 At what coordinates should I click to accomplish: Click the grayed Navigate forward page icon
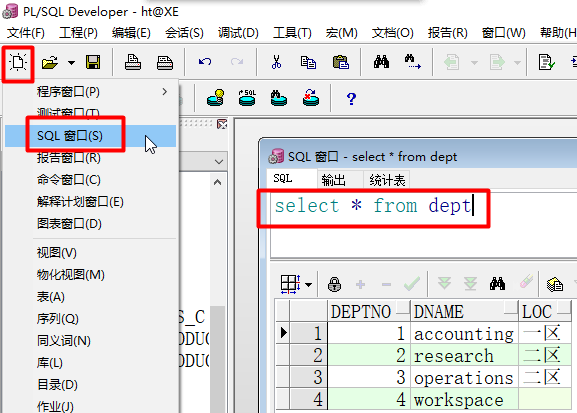tap(497, 62)
